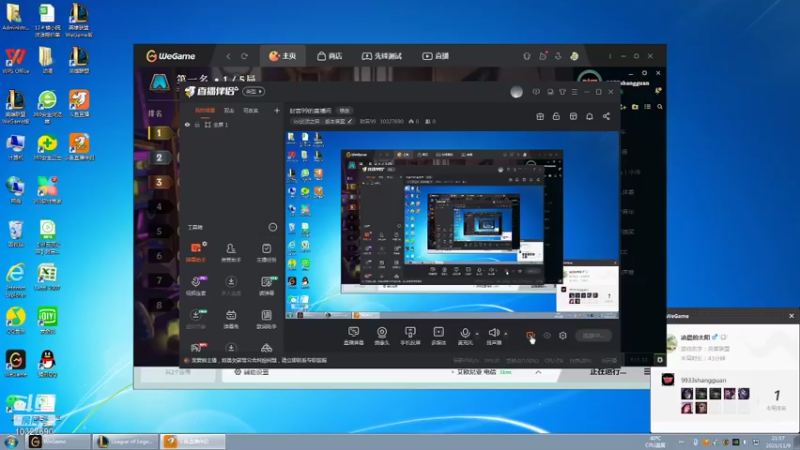Open the user avatar in 直播伴侣 title bar
Viewport: 800px width, 450px height.
(516, 92)
